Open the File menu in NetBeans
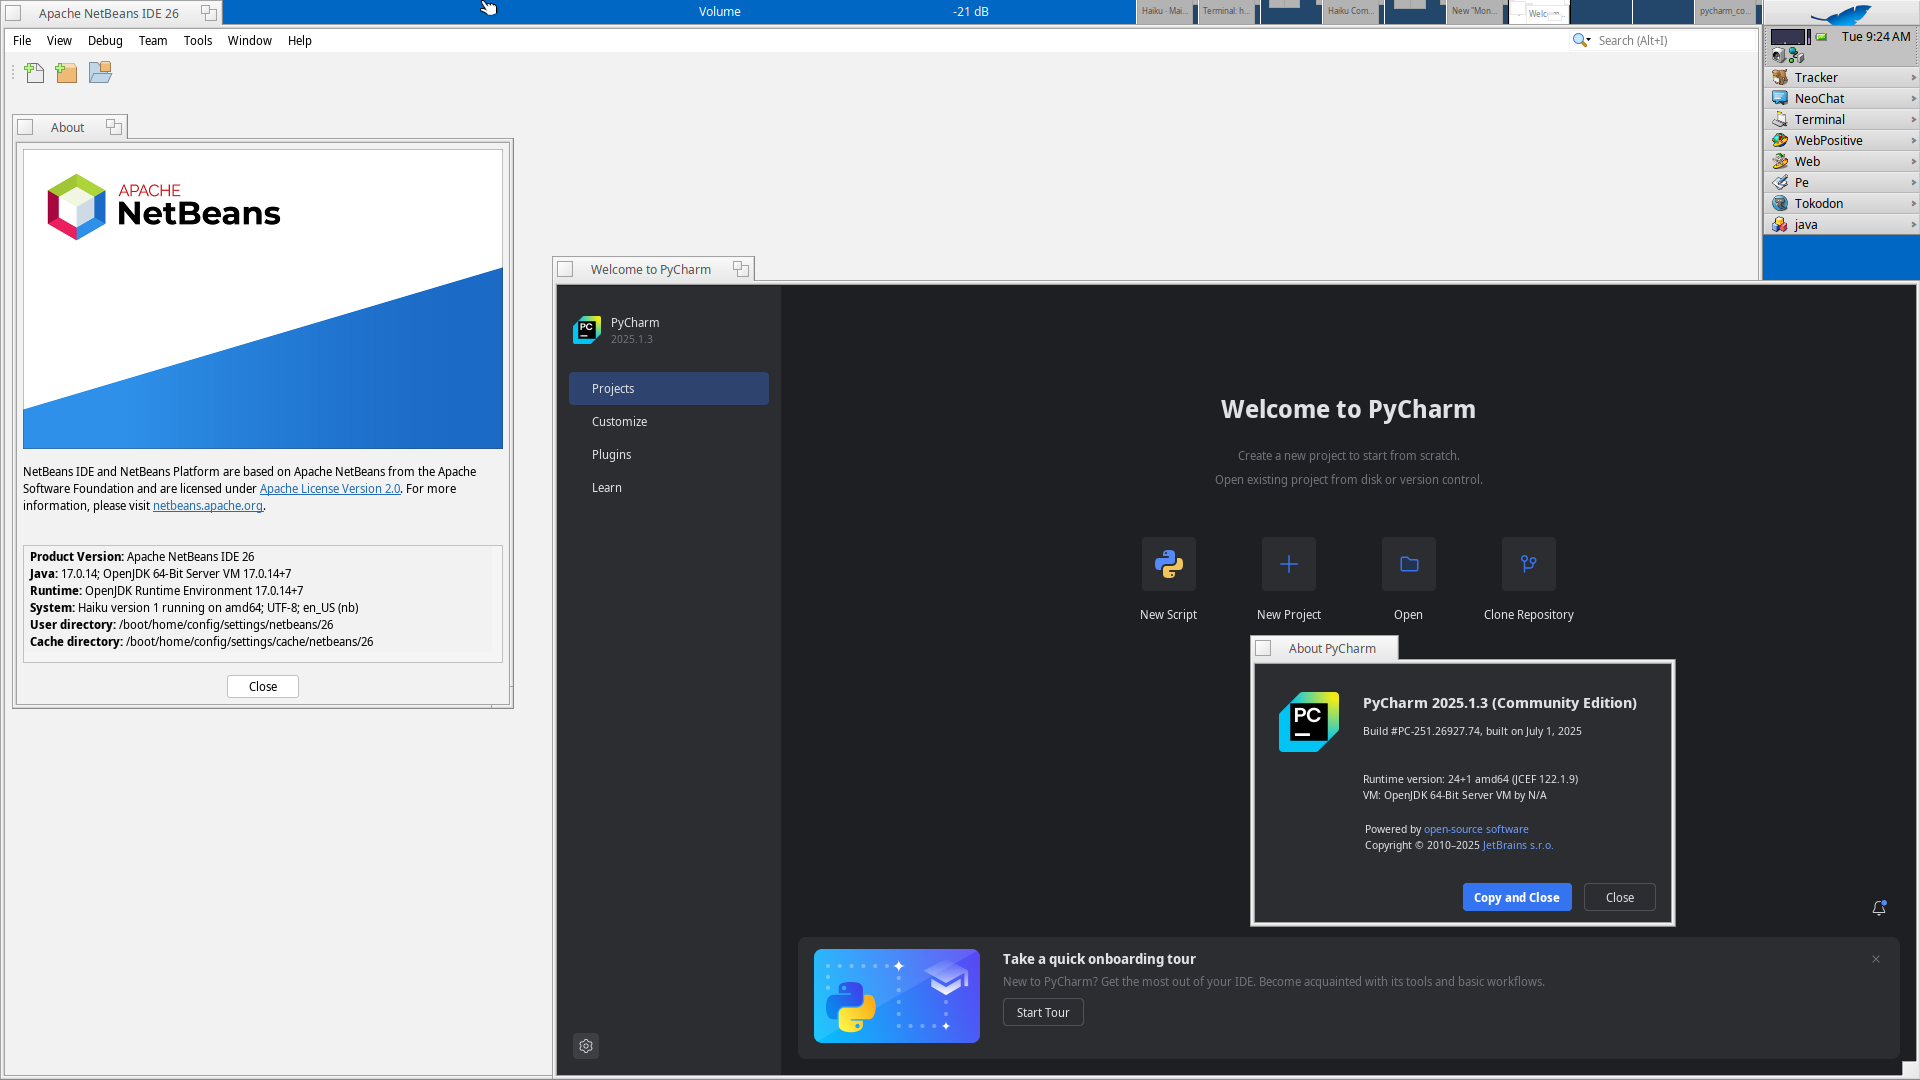This screenshot has width=1920, height=1080. click(22, 40)
